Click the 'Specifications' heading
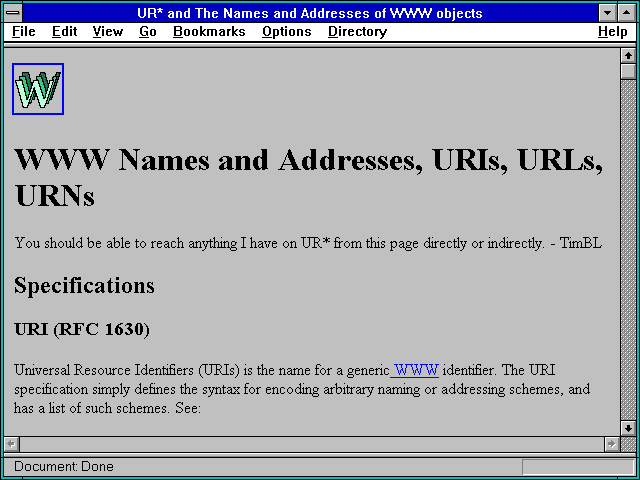The width and height of the screenshot is (640, 480). pos(84,286)
